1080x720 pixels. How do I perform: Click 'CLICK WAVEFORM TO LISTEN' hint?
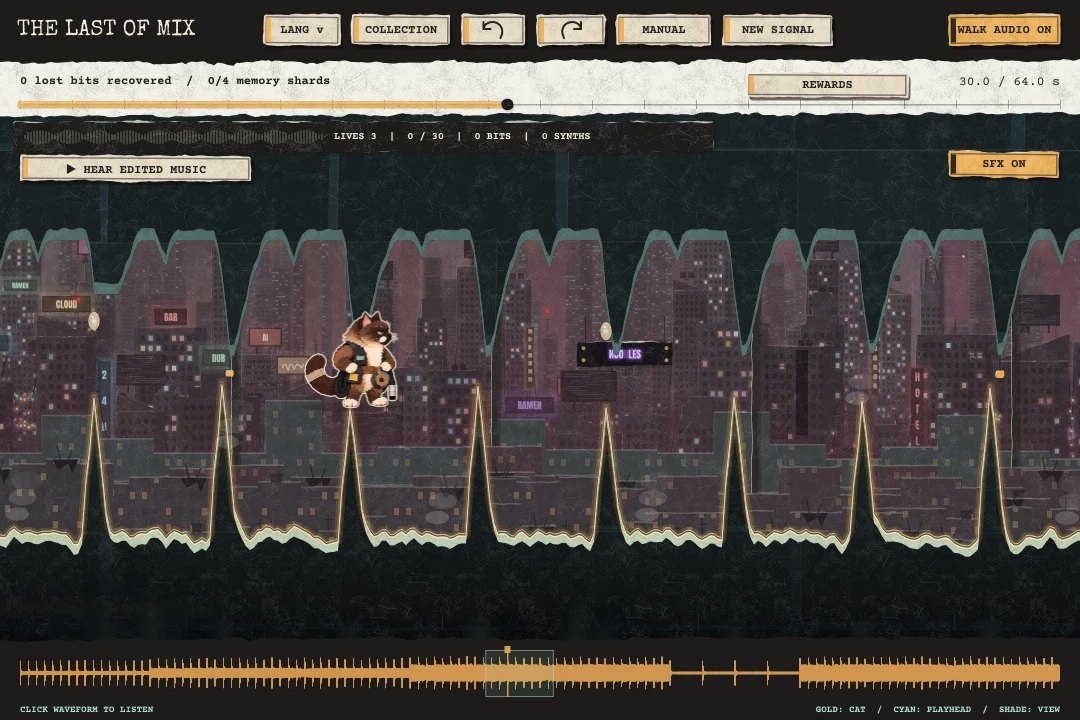pyautogui.click(x=87, y=709)
